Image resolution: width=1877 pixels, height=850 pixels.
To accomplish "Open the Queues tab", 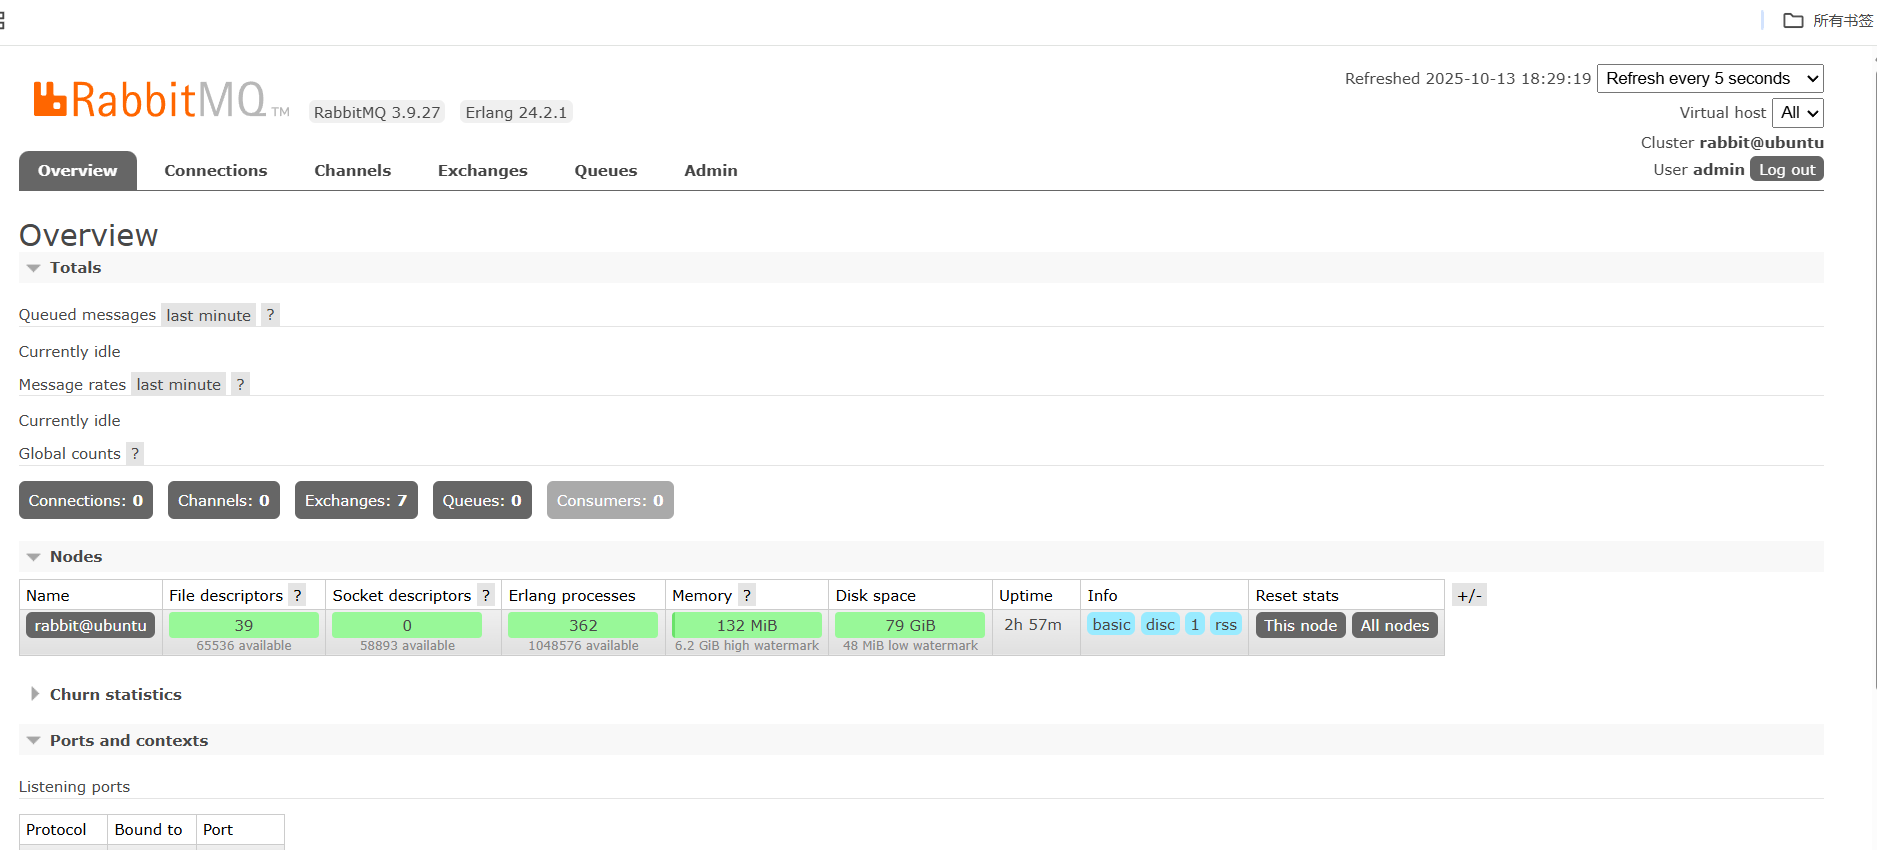I will pos(606,170).
